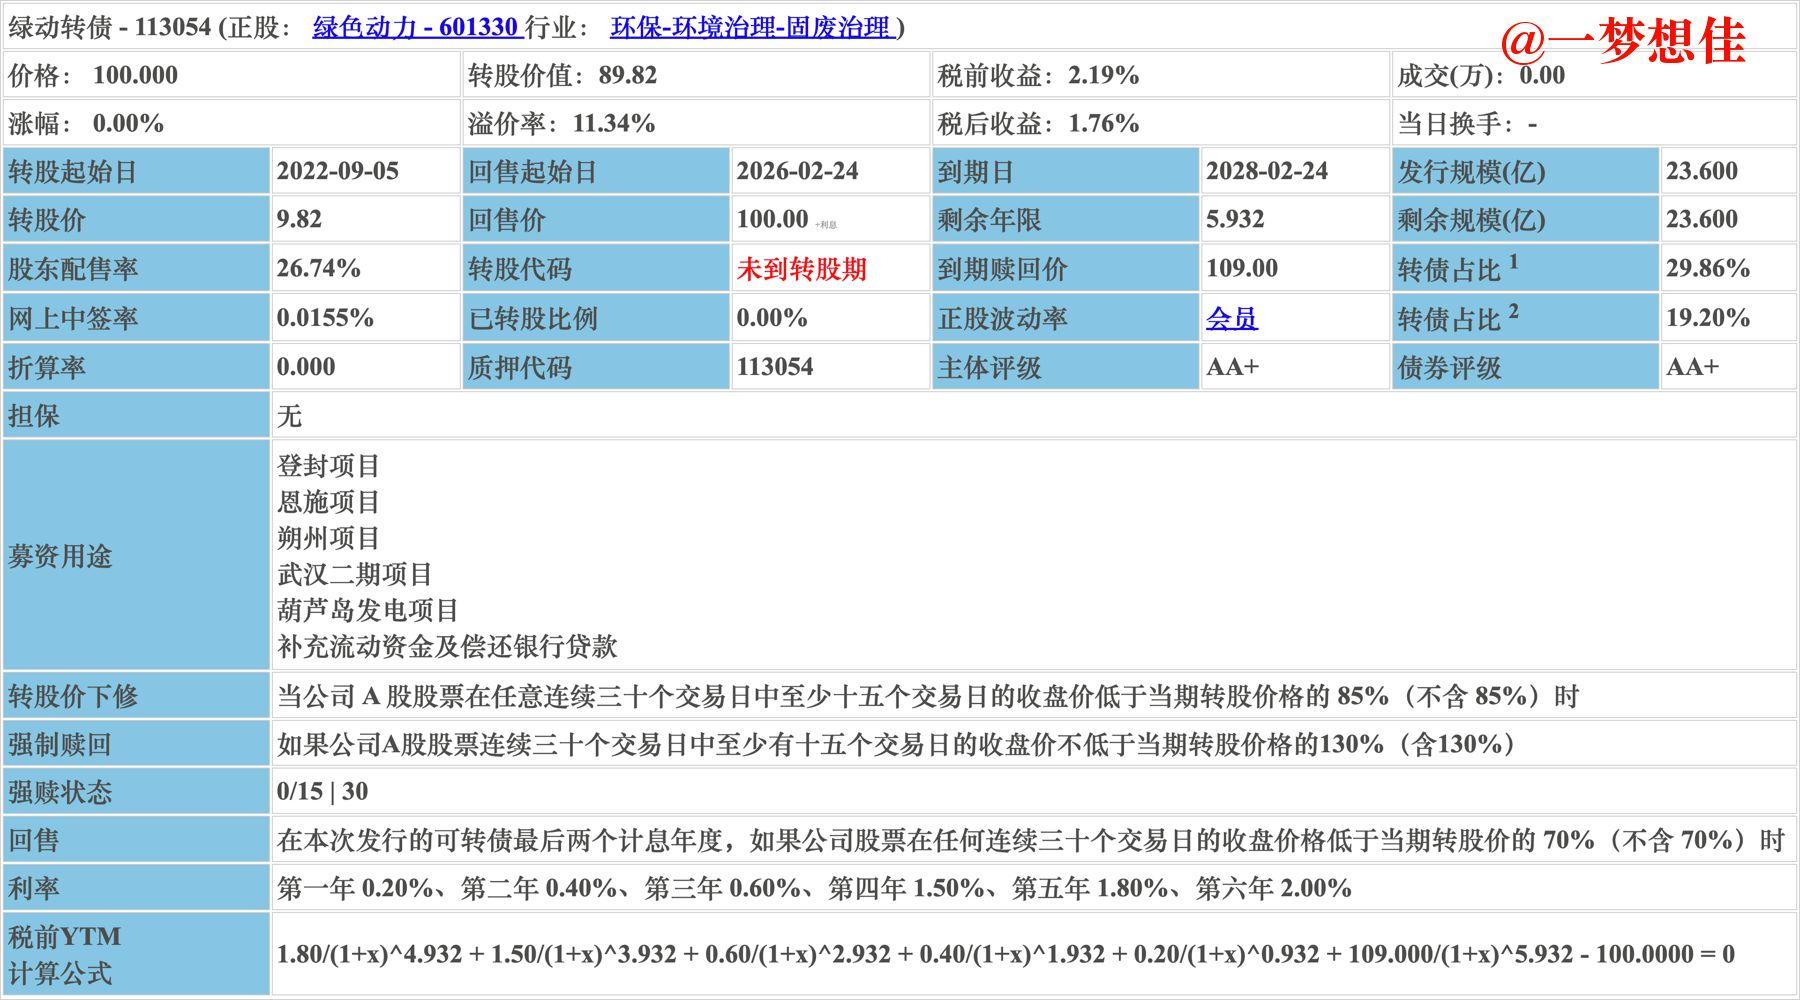This screenshot has width=1800, height=1000.
Task: Click the 转股价下修 label cell
Action: 136,696
